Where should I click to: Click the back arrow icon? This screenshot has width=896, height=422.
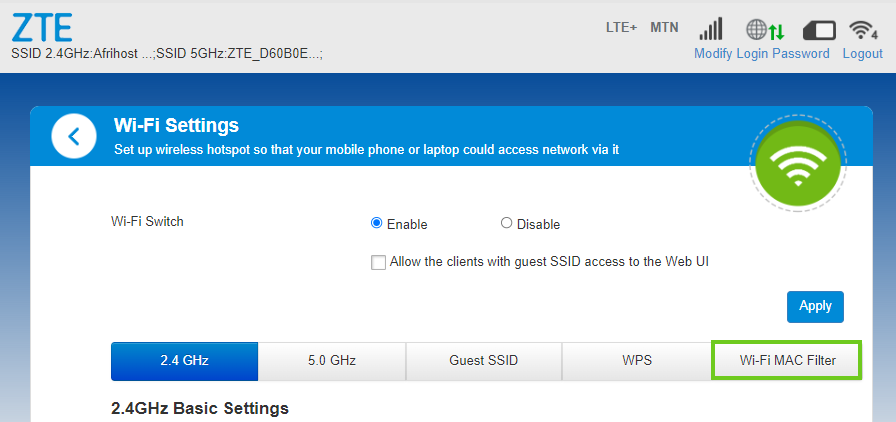point(73,136)
